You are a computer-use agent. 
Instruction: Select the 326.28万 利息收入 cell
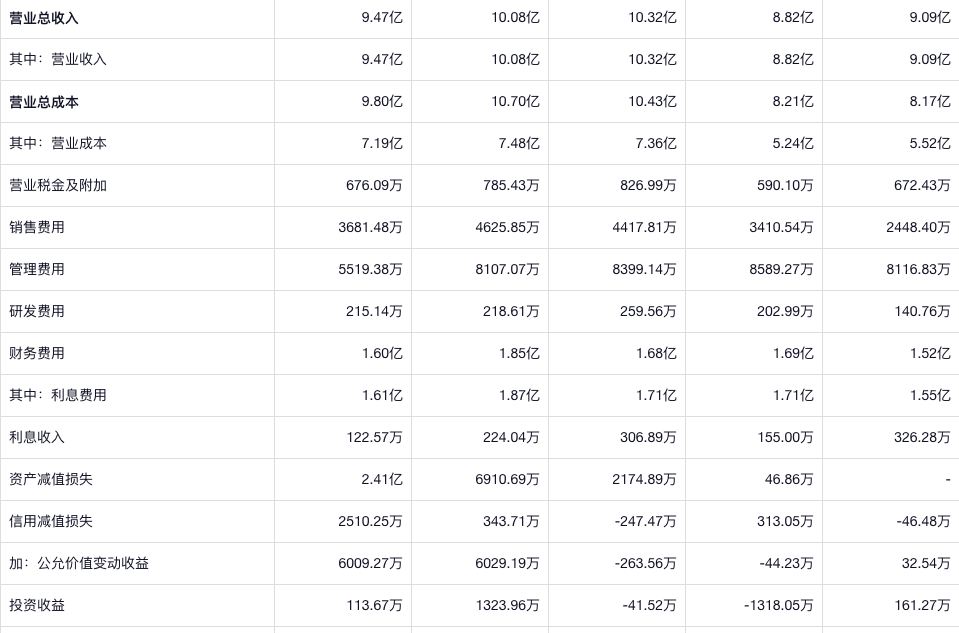coord(922,437)
